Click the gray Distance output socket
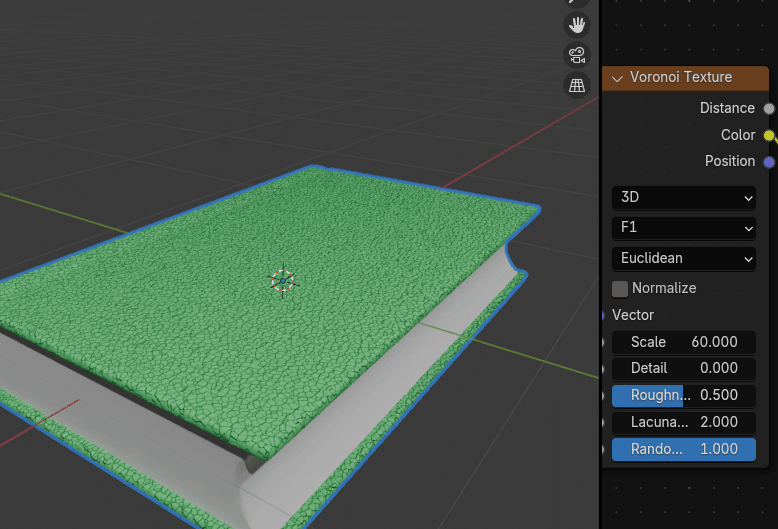The height and width of the screenshot is (529, 778). click(769, 109)
